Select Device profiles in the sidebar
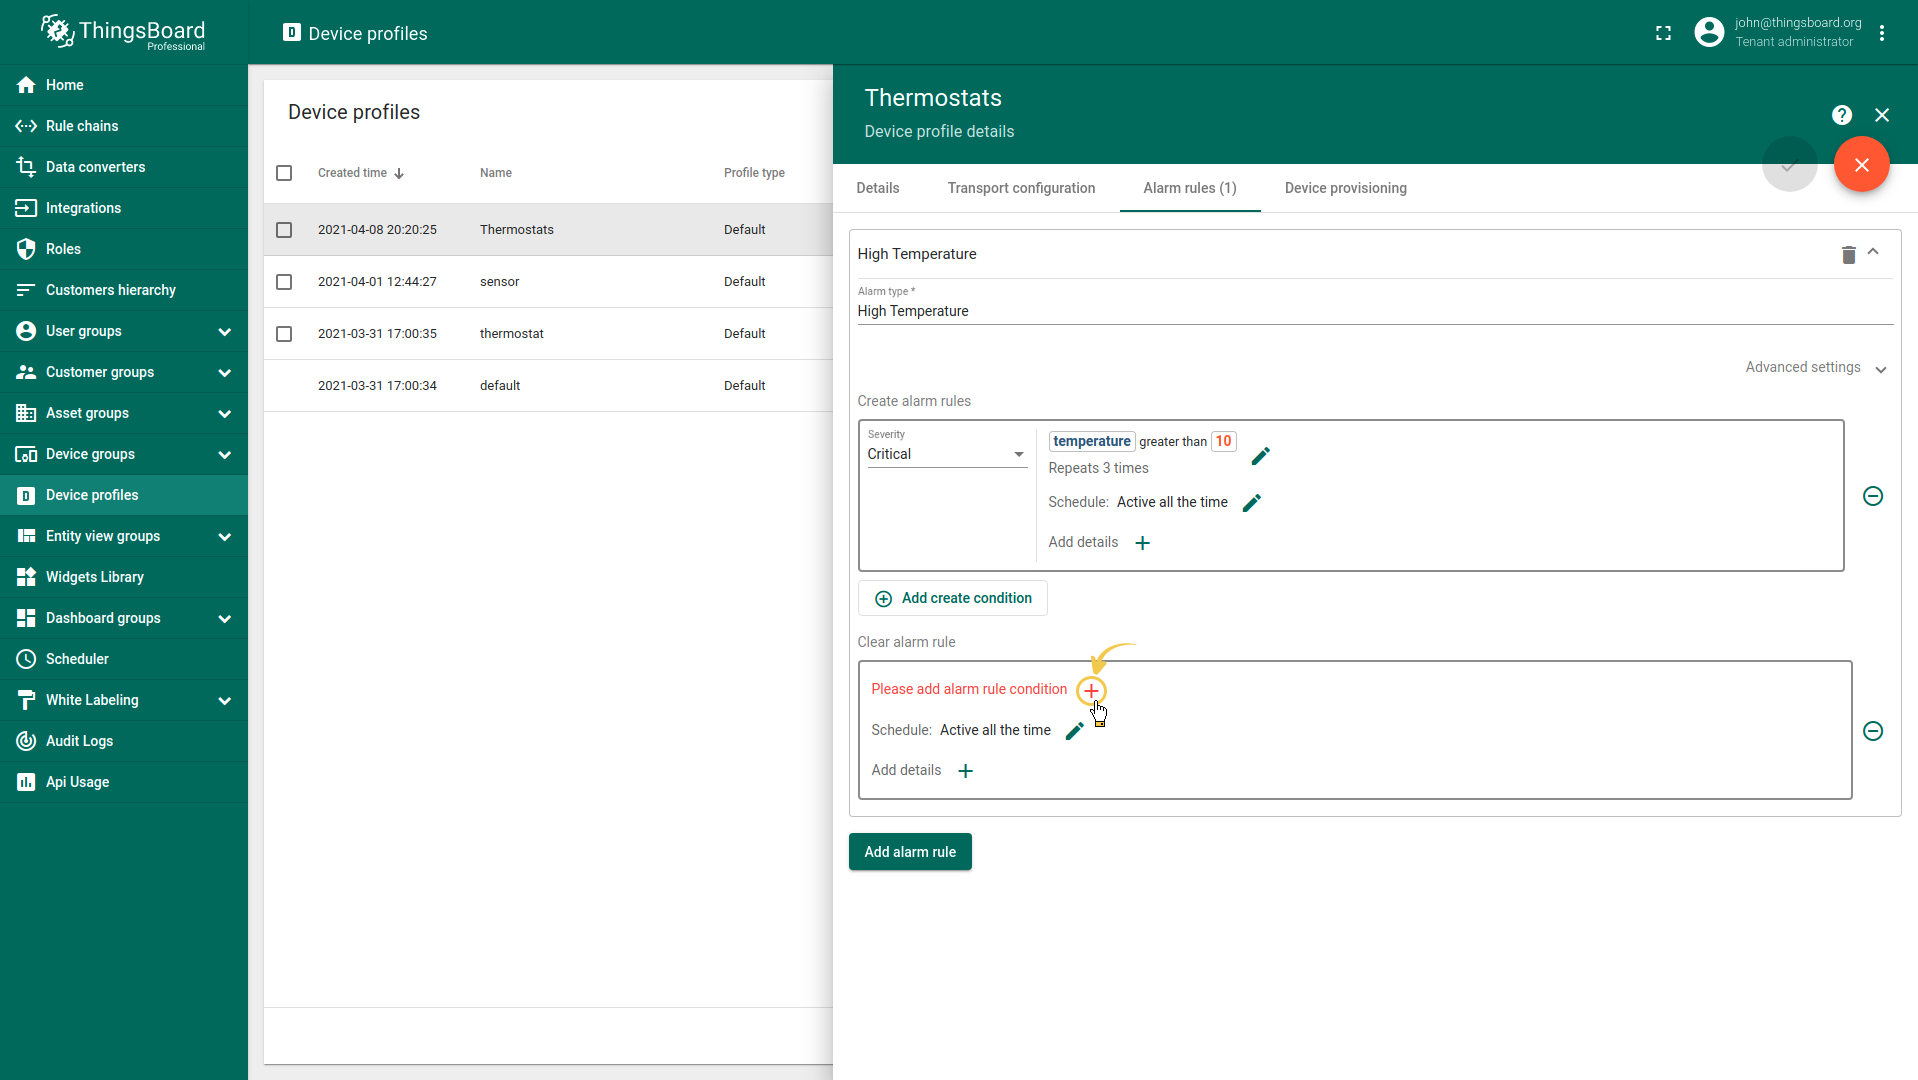This screenshot has height=1080, width=1918. 124,495
